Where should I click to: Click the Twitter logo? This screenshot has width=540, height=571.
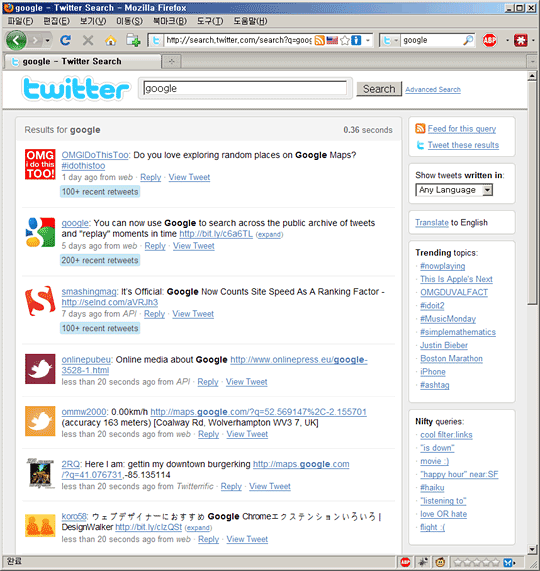pos(76,88)
